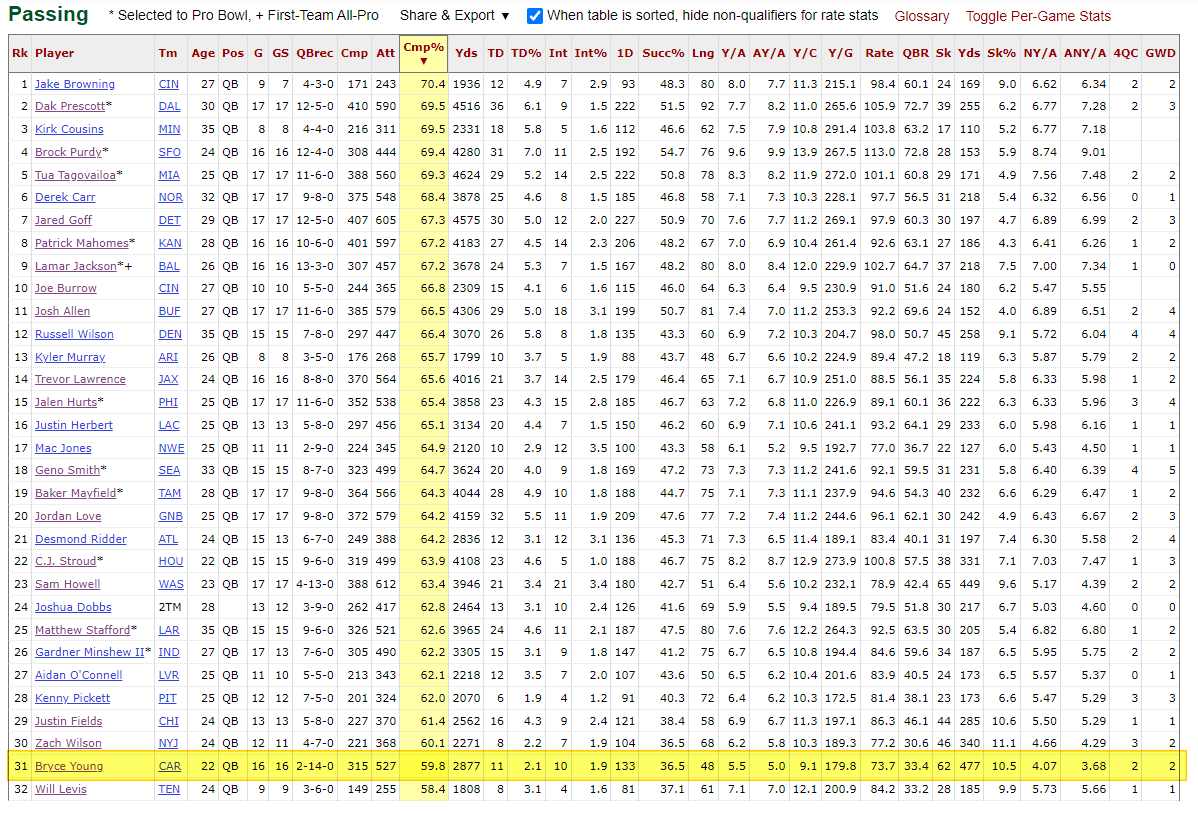This screenshot has width=1198, height=813.
Task: Sort by the Age column header
Action: point(203,53)
